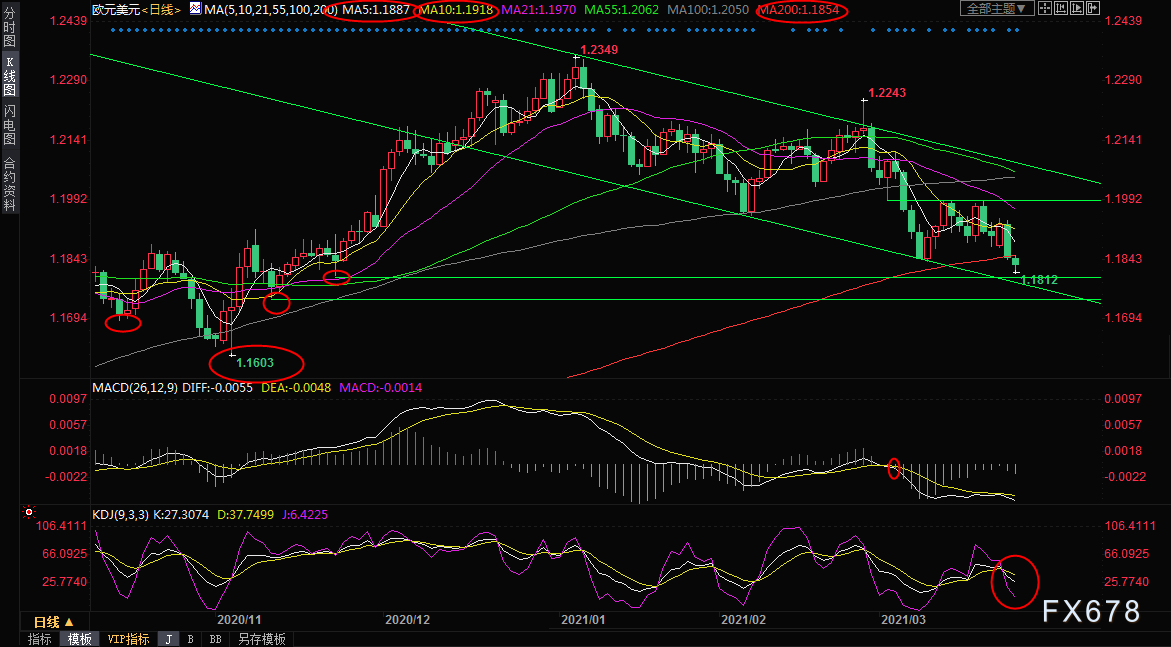This screenshot has width=1171, height=647.
Task: Select the 指标 bottom tab
Action: [x=40, y=639]
